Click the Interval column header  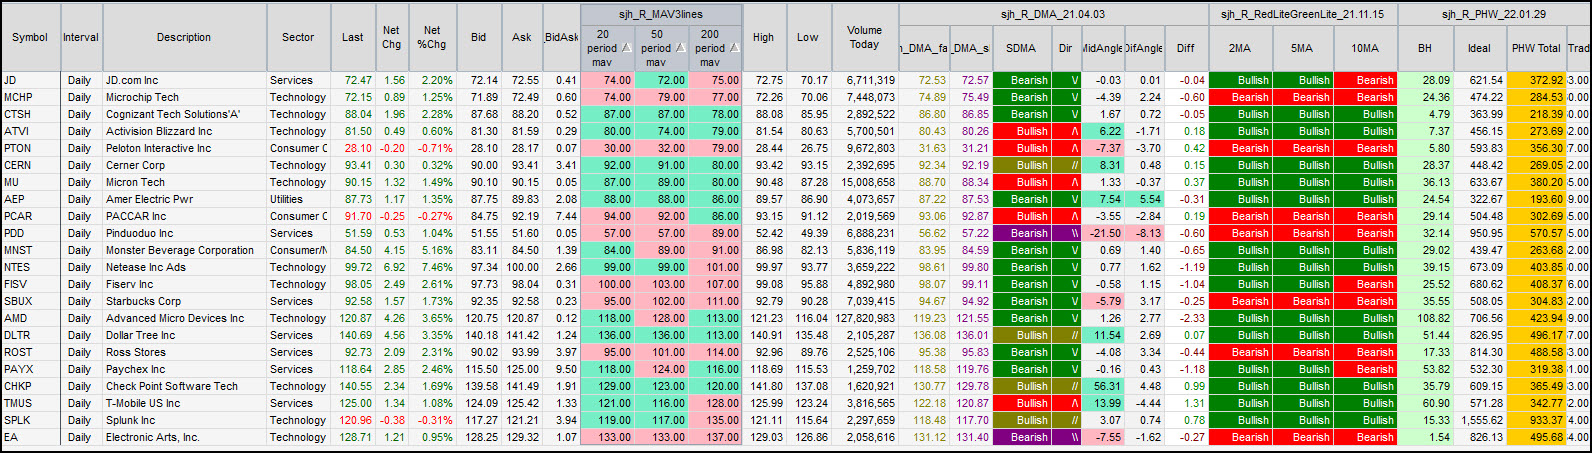click(81, 37)
